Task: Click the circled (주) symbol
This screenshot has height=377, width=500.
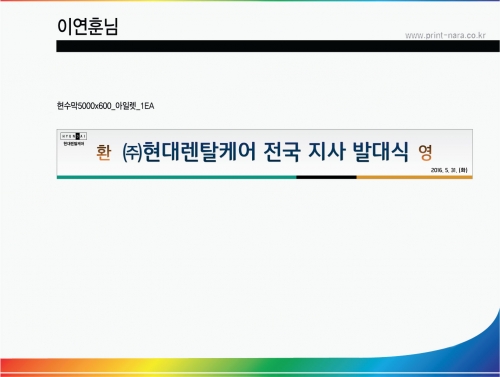Action: 132,153
